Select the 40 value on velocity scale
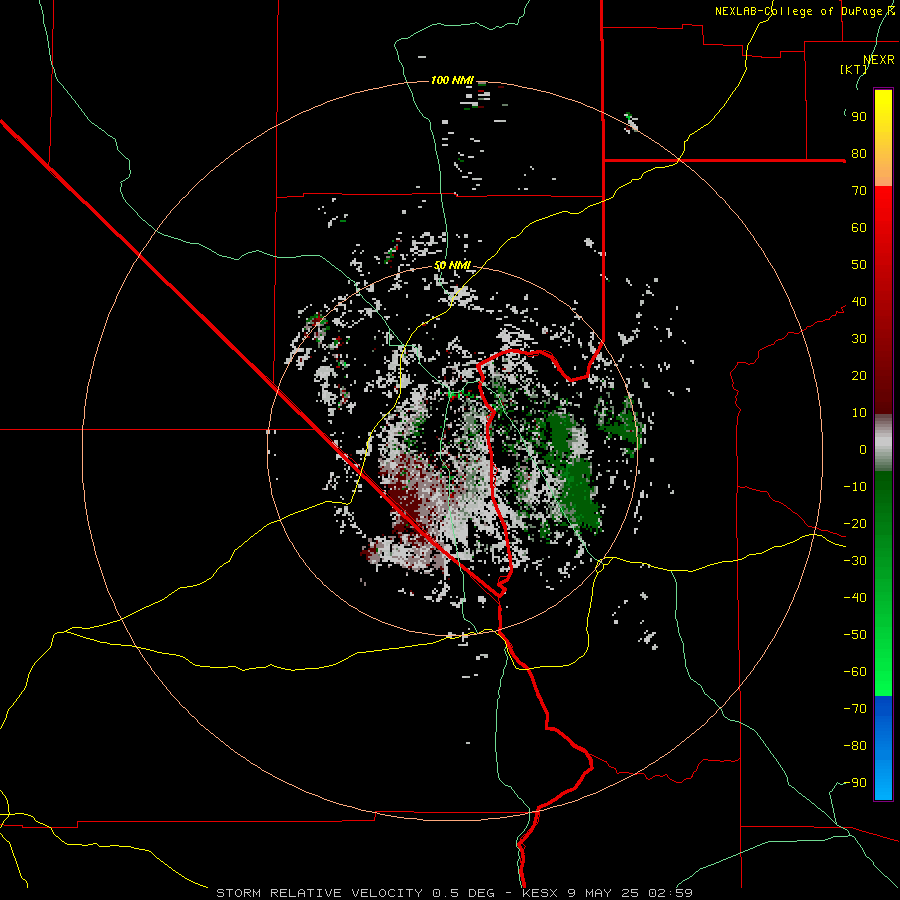 pyautogui.click(x=859, y=302)
